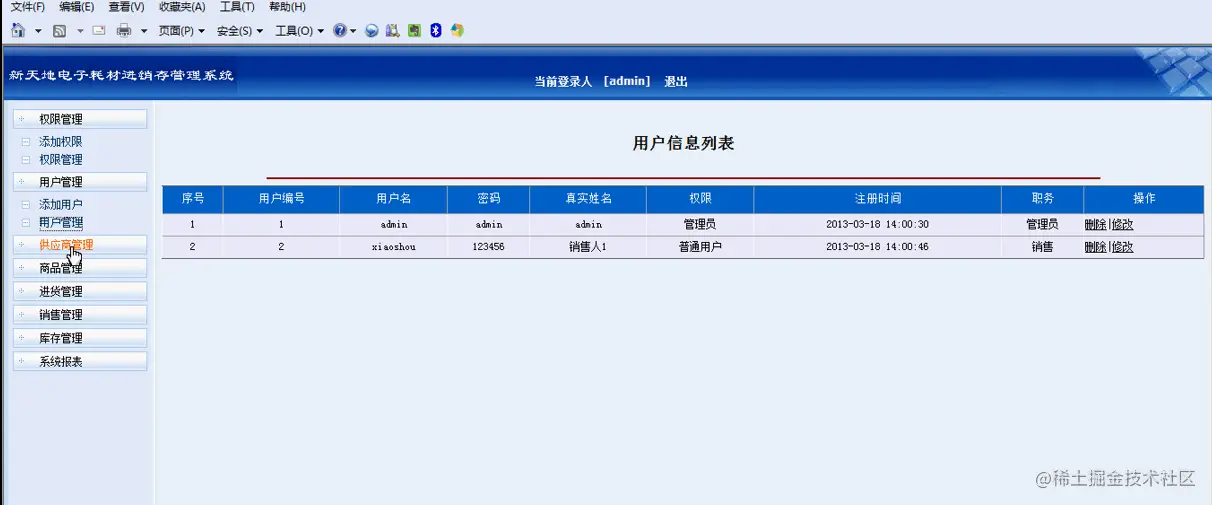Select the 销售人1 real name cell
Viewport: 1212px width, 505px height.
coord(588,247)
